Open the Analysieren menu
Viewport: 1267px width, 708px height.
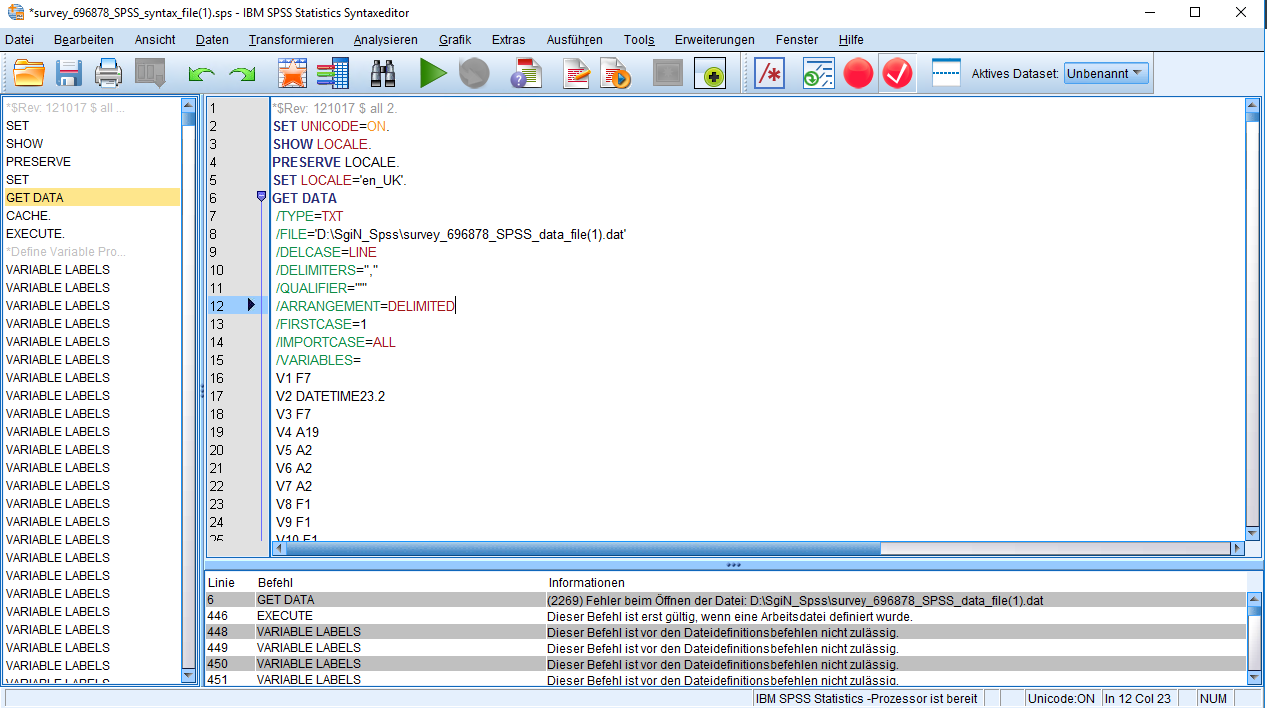(x=385, y=40)
